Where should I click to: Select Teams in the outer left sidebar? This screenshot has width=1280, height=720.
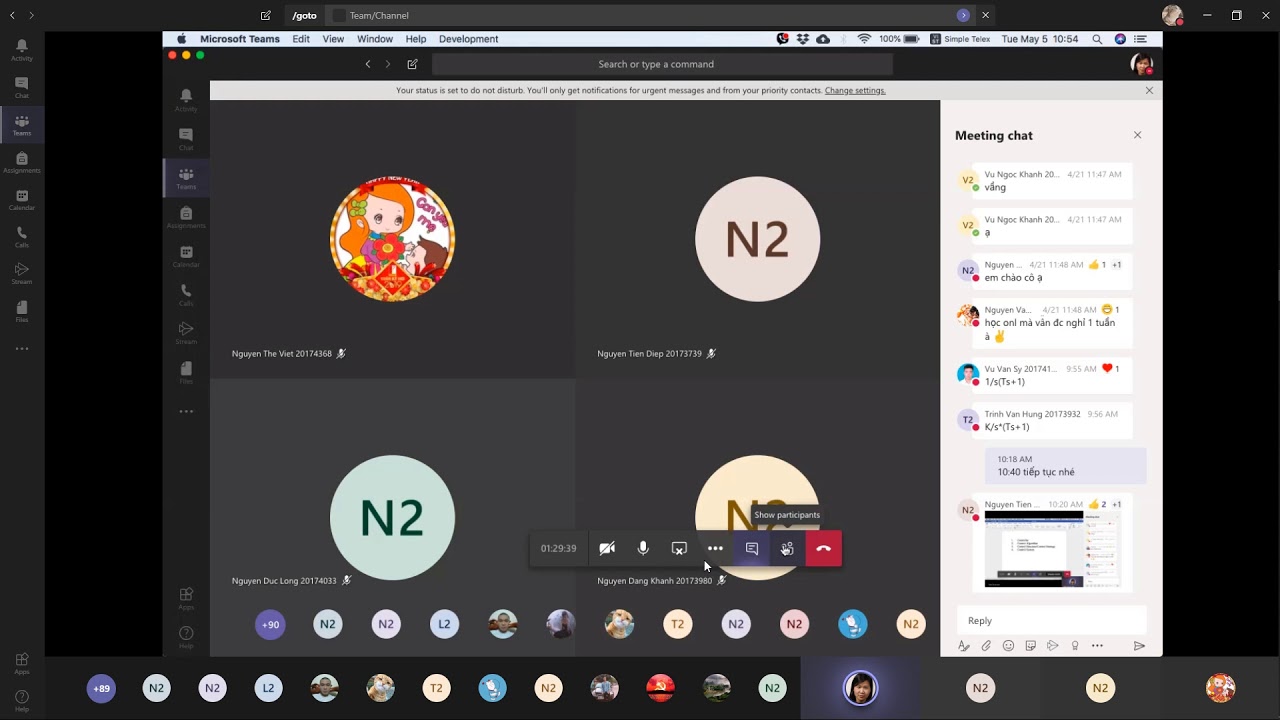point(22,125)
